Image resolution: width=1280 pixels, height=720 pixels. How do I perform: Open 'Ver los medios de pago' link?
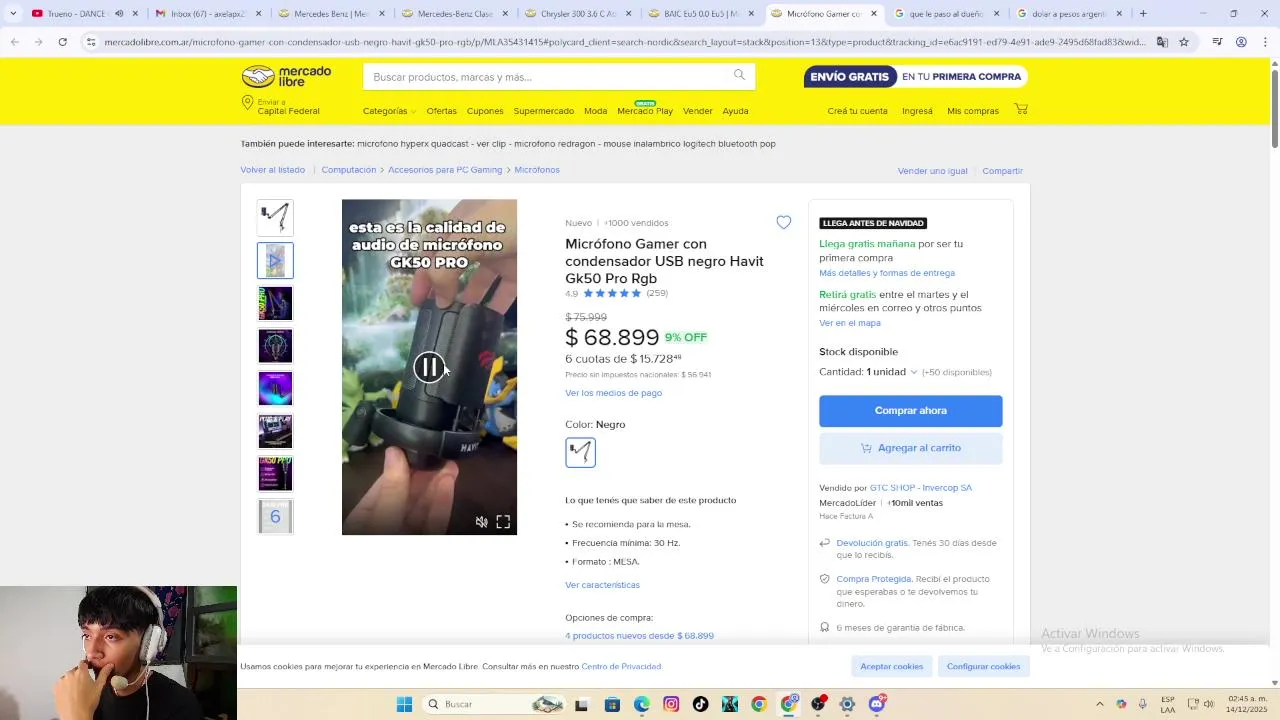[x=613, y=393]
